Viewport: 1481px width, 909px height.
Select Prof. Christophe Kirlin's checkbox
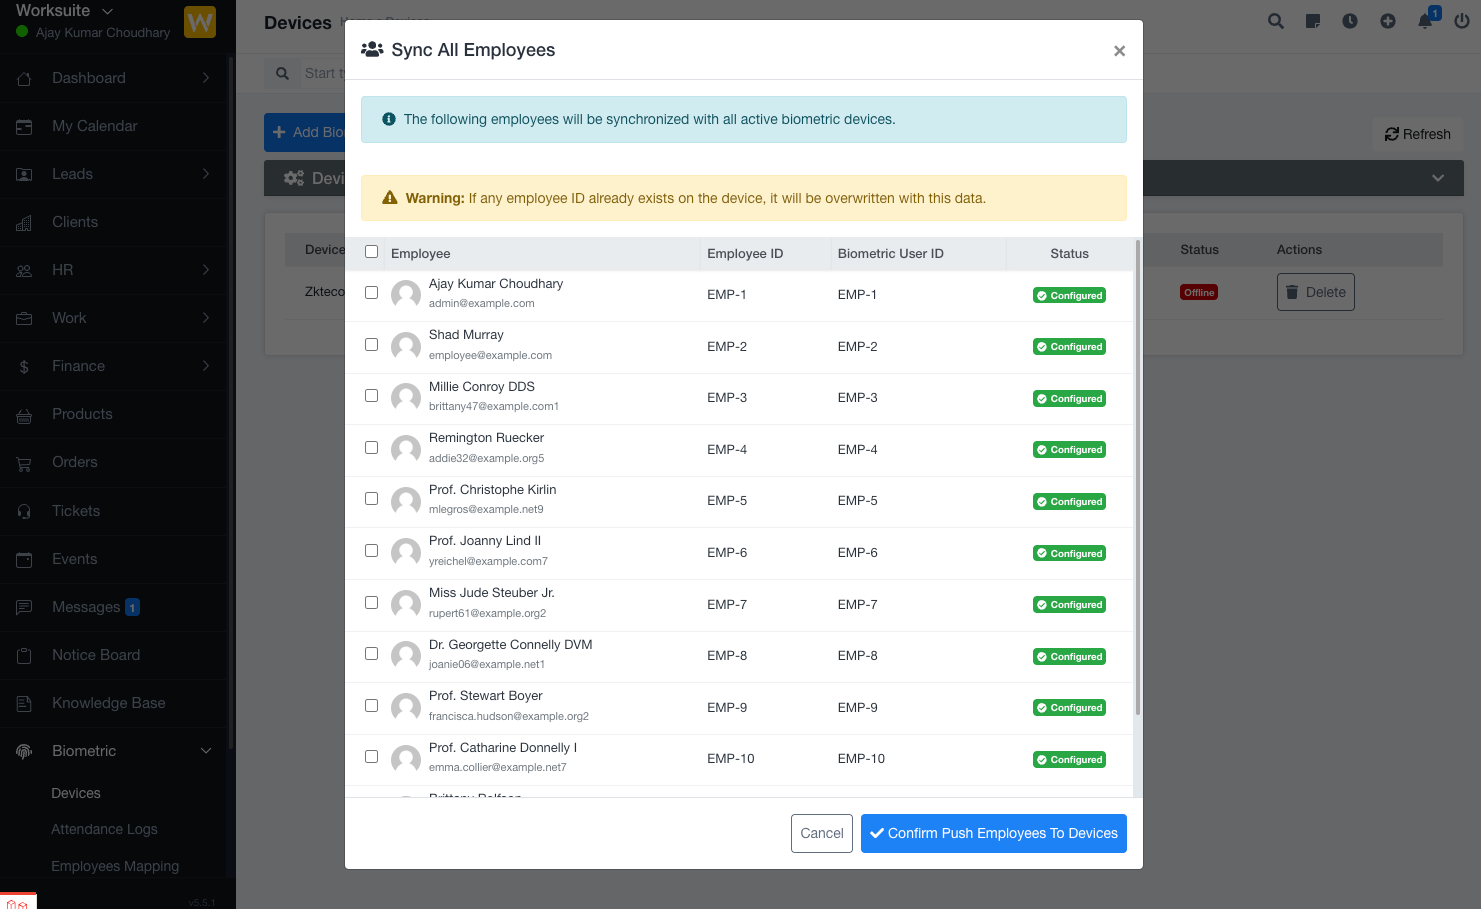pos(372,499)
